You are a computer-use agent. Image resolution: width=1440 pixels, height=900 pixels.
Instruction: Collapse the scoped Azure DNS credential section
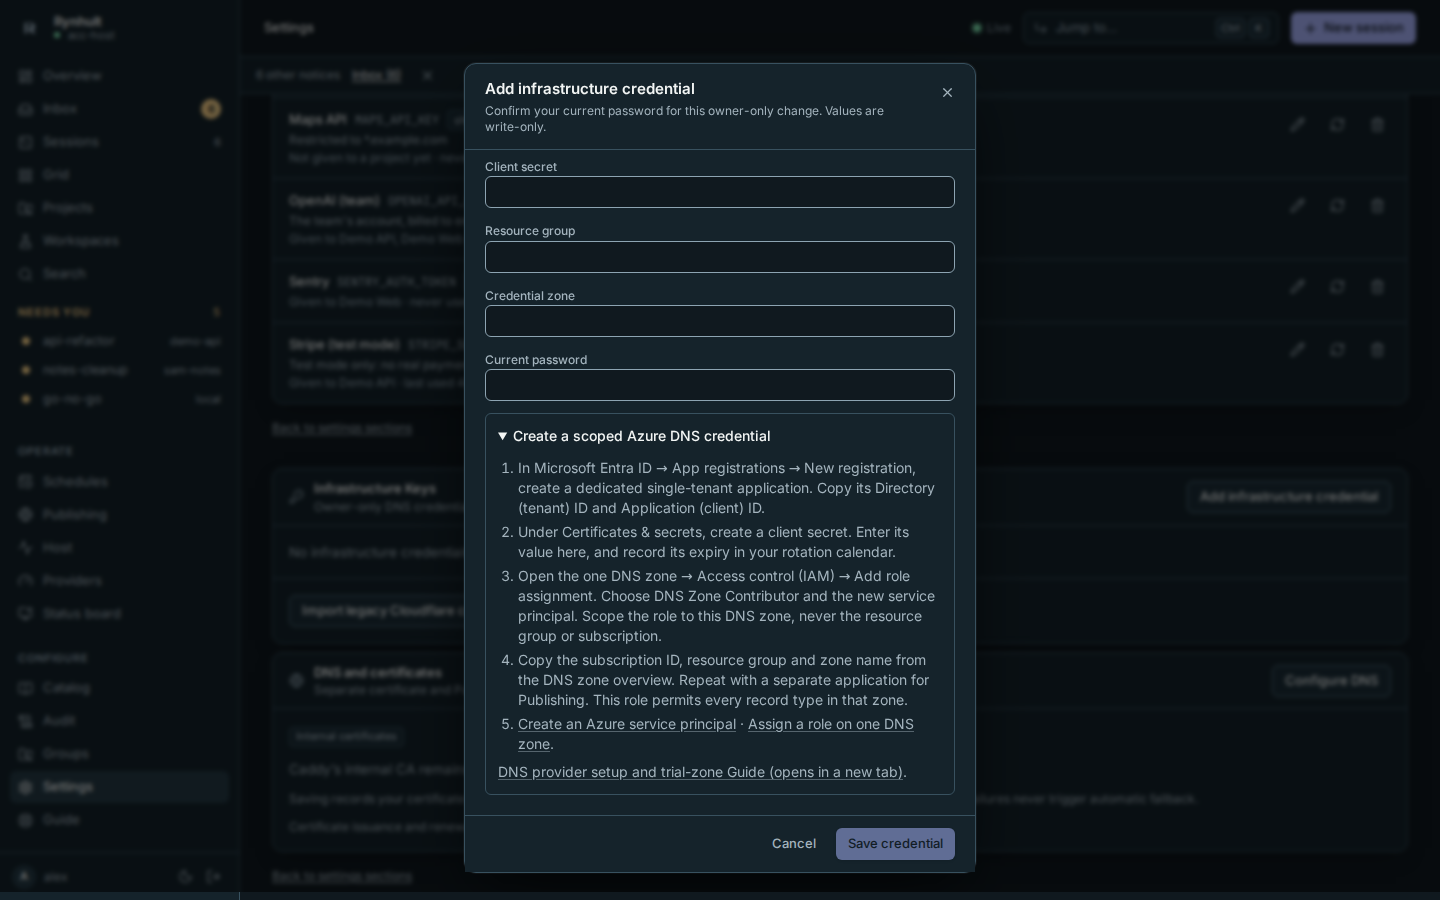click(634, 436)
